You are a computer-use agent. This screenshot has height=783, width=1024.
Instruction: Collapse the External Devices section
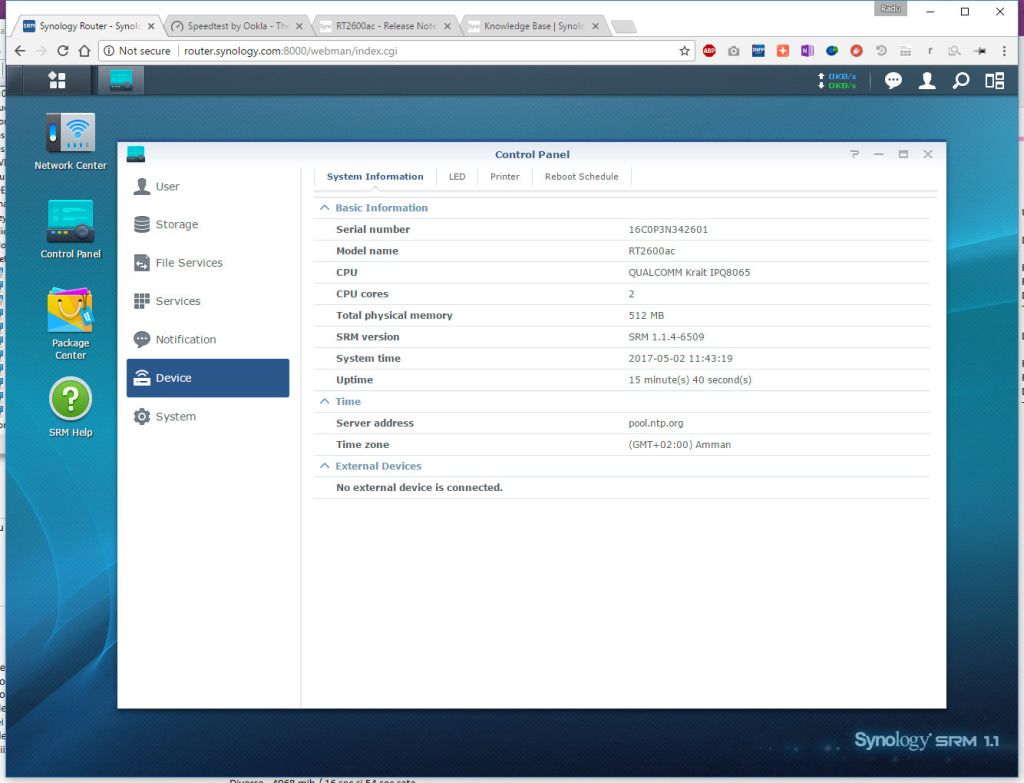click(x=324, y=466)
